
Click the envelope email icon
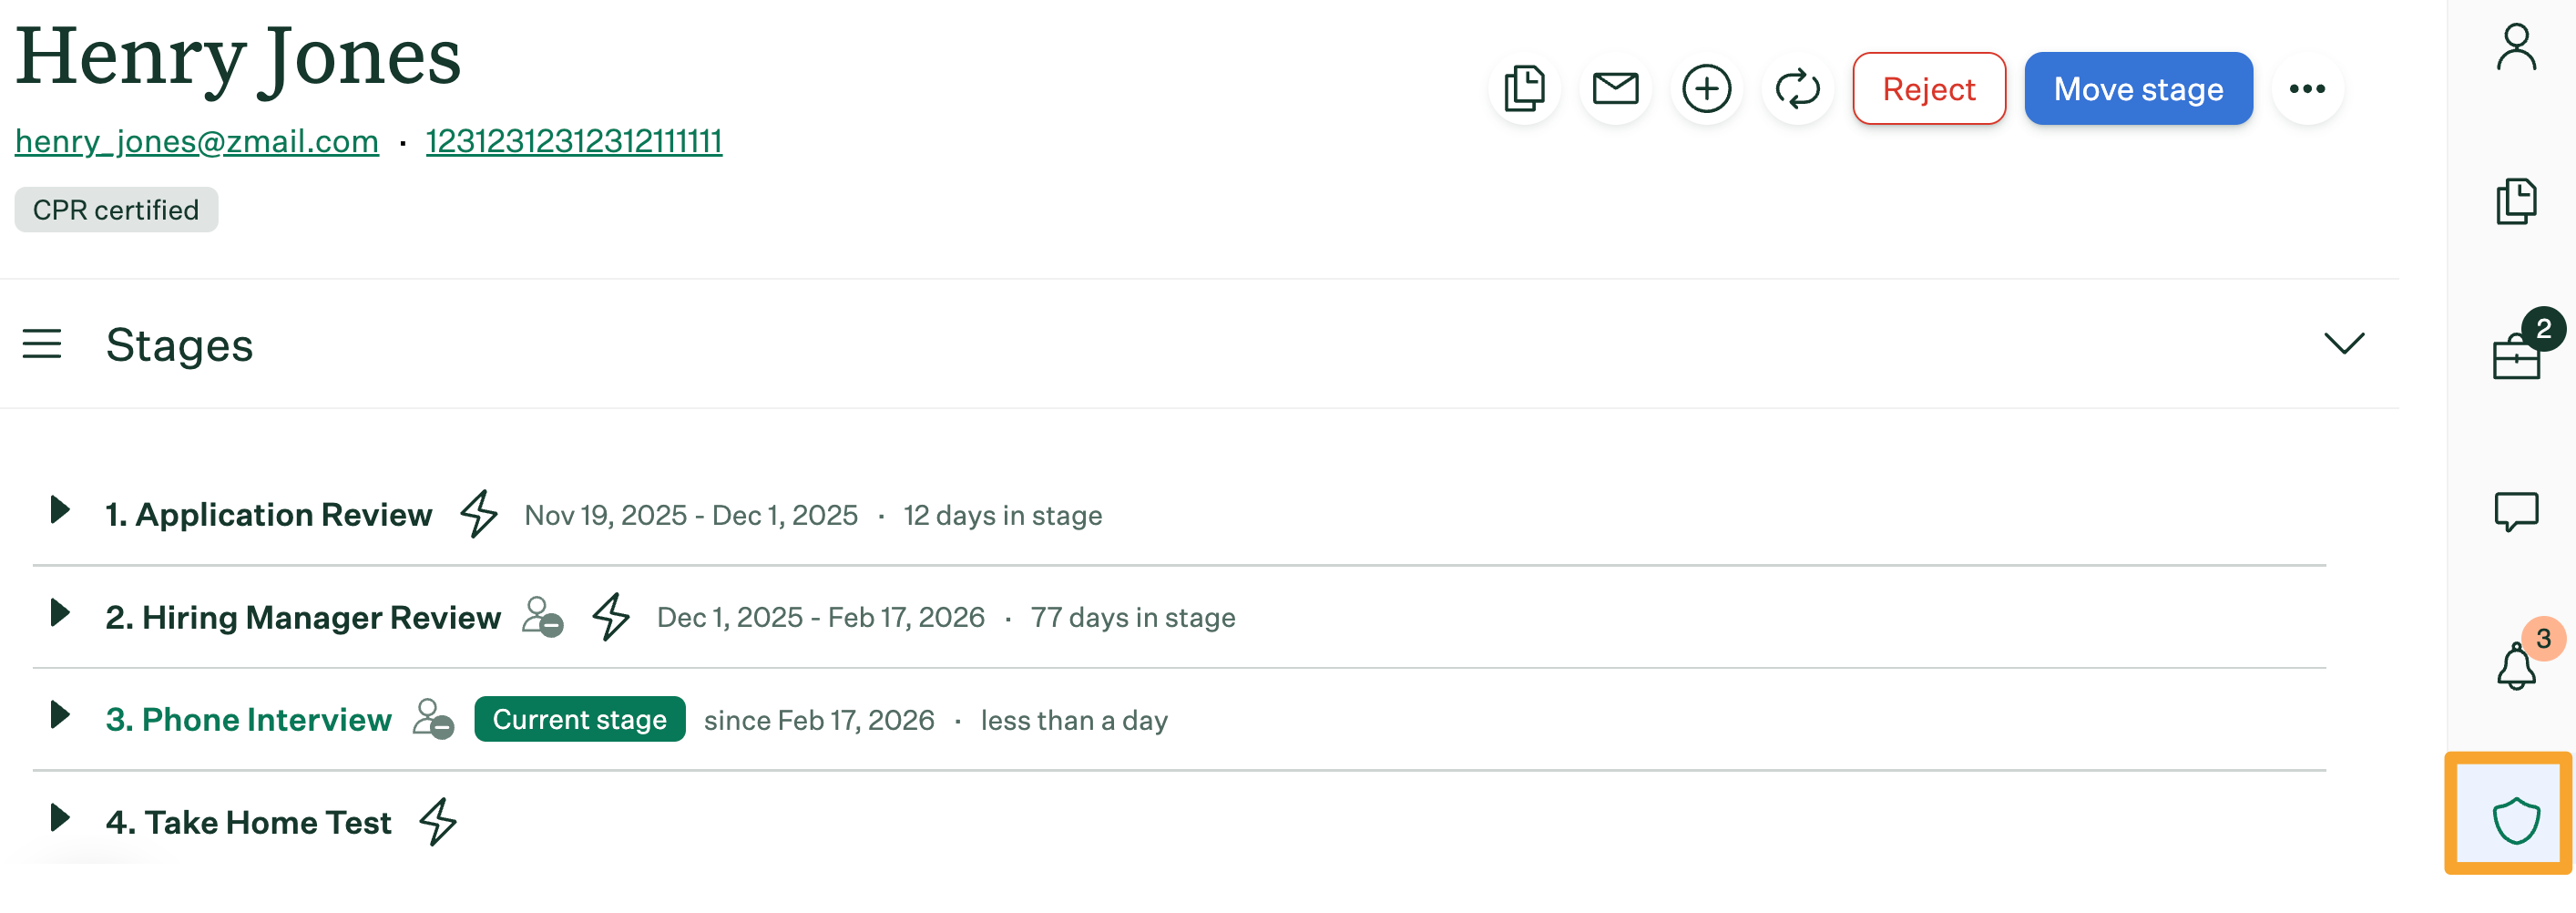coord(1615,89)
